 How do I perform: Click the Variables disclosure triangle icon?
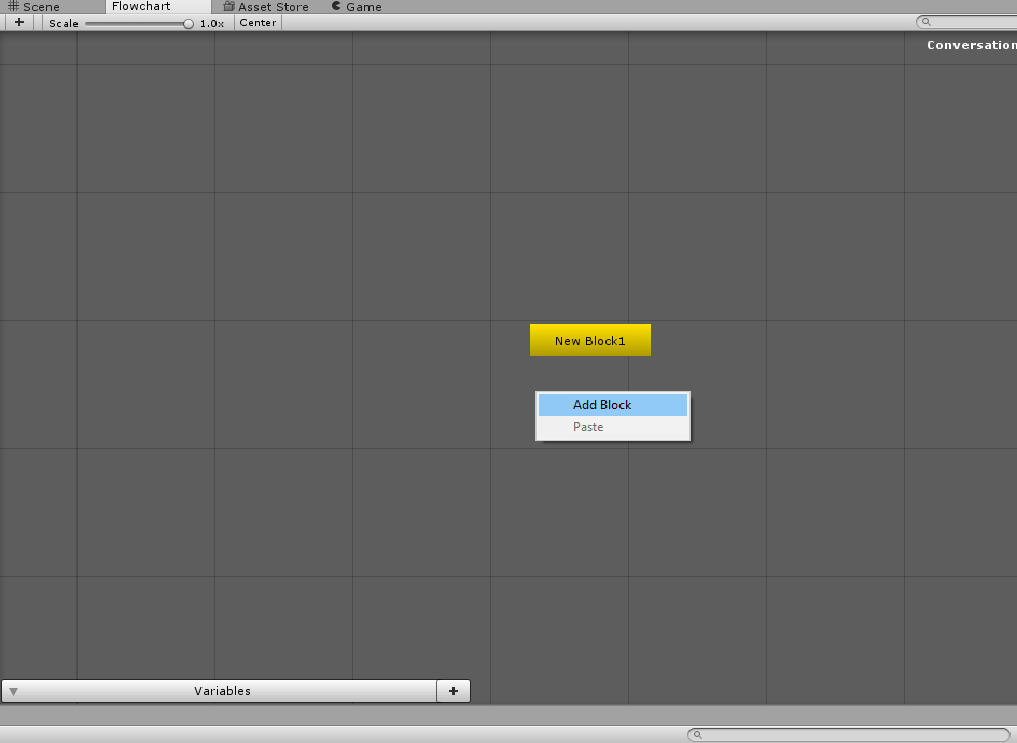[13, 690]
